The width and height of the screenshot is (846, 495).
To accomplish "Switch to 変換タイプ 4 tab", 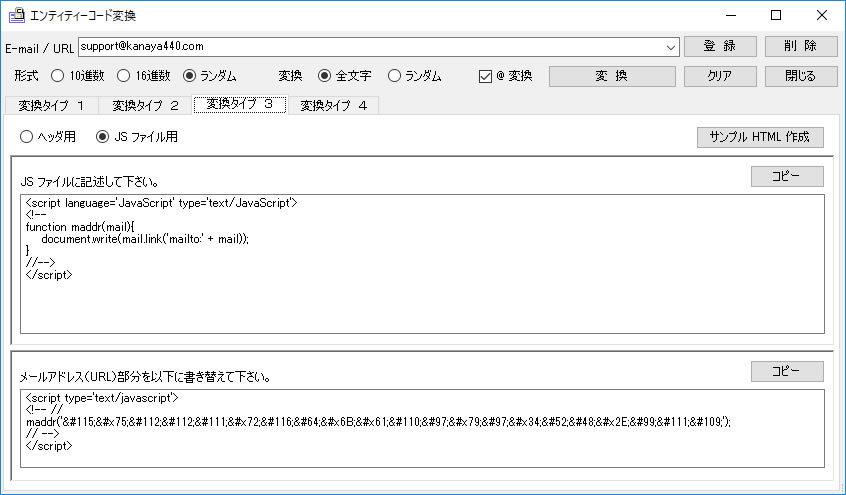I will click(x=333, y=105).
